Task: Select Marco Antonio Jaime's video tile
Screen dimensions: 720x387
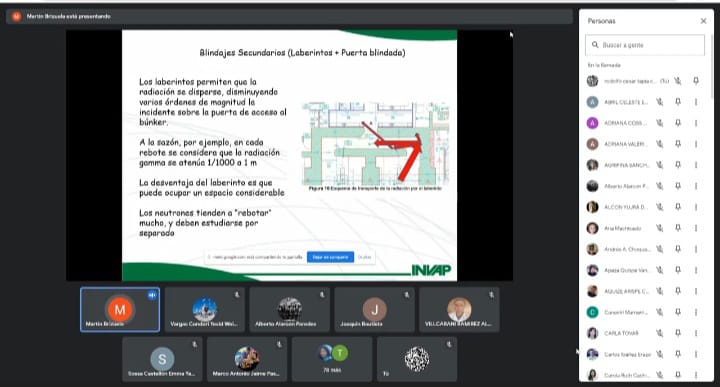Action: point(247,359)
